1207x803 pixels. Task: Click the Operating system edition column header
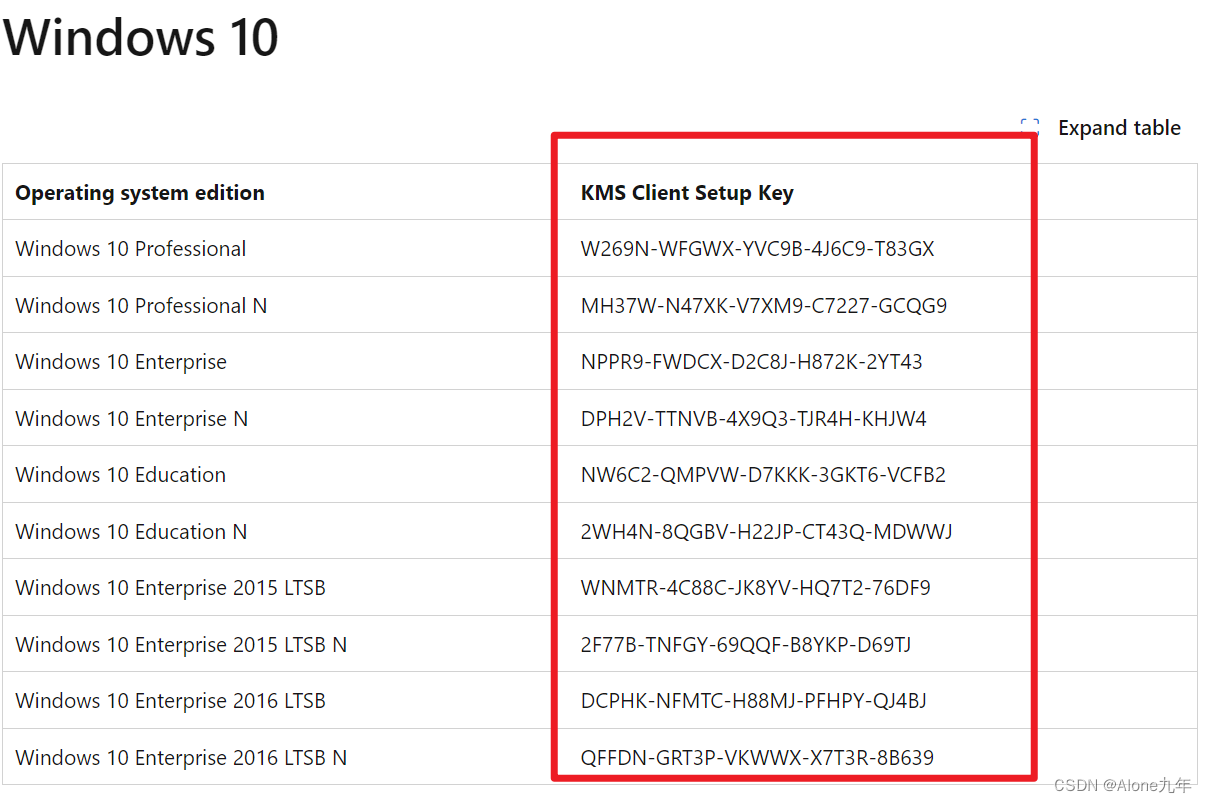pyautogui.click(x=140, y=193)
